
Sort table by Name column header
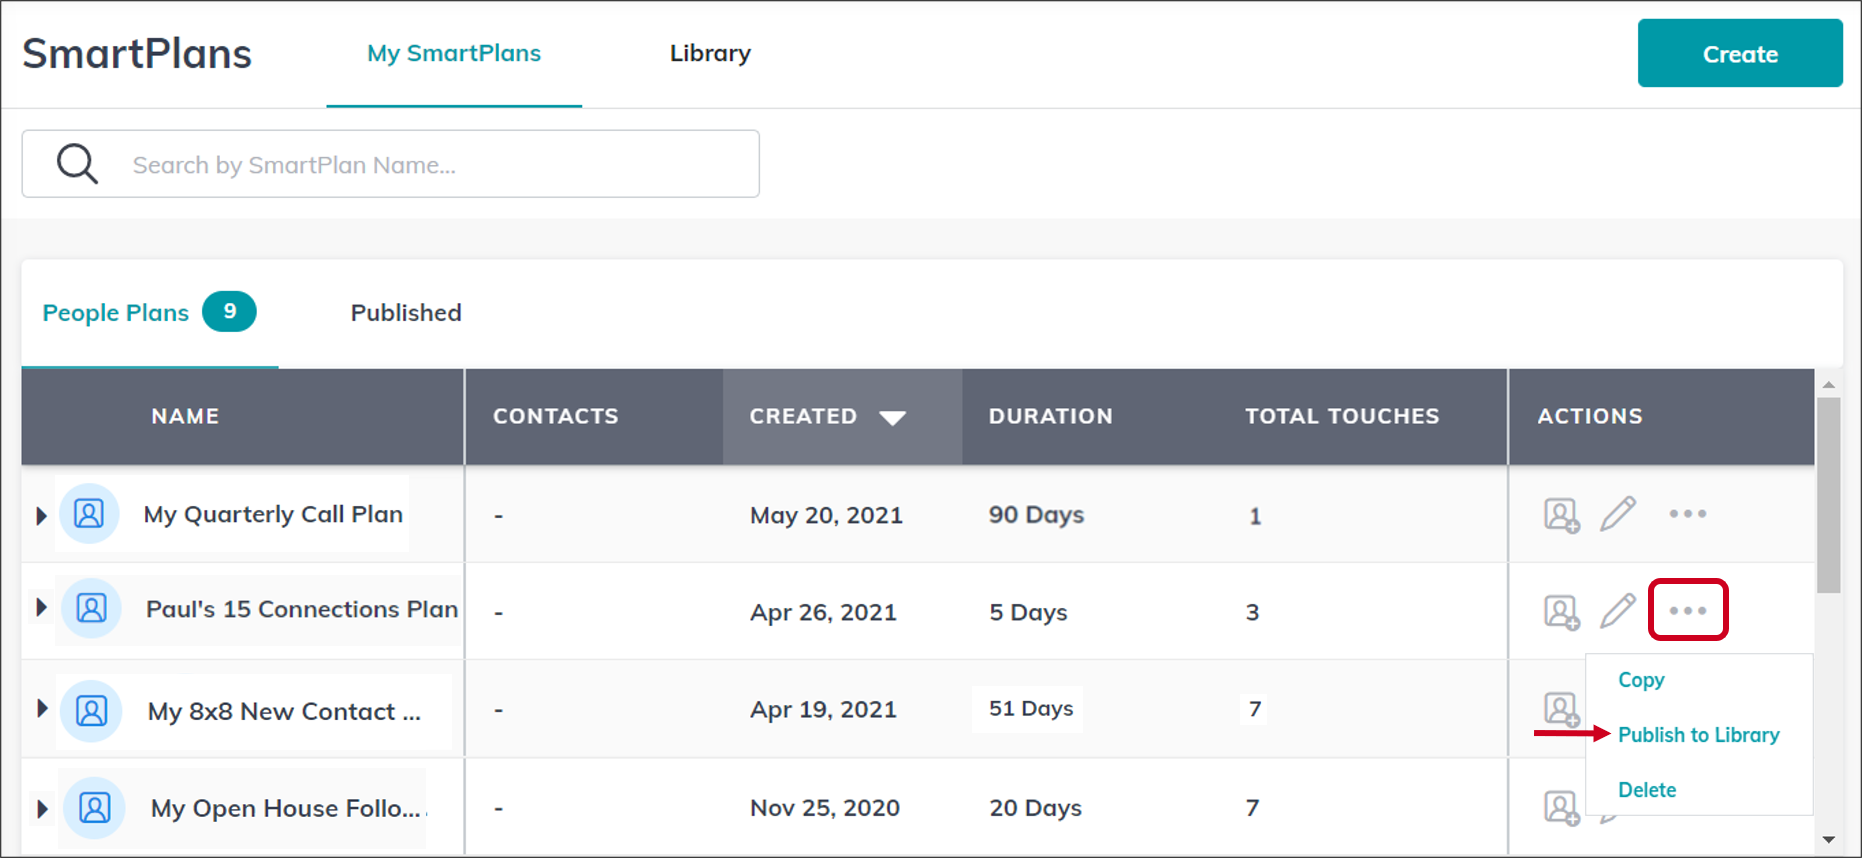[185, 416]
